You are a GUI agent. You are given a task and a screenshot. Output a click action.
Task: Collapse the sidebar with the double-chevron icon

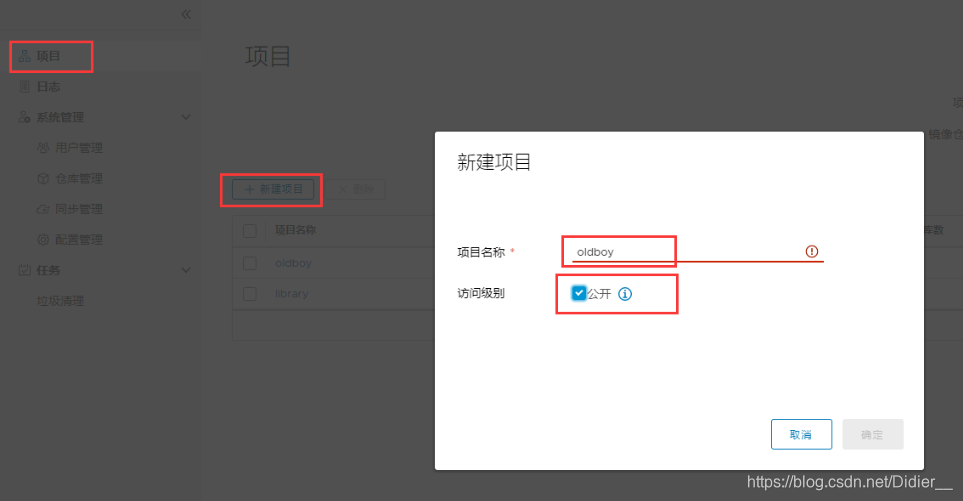click(186, 14)
